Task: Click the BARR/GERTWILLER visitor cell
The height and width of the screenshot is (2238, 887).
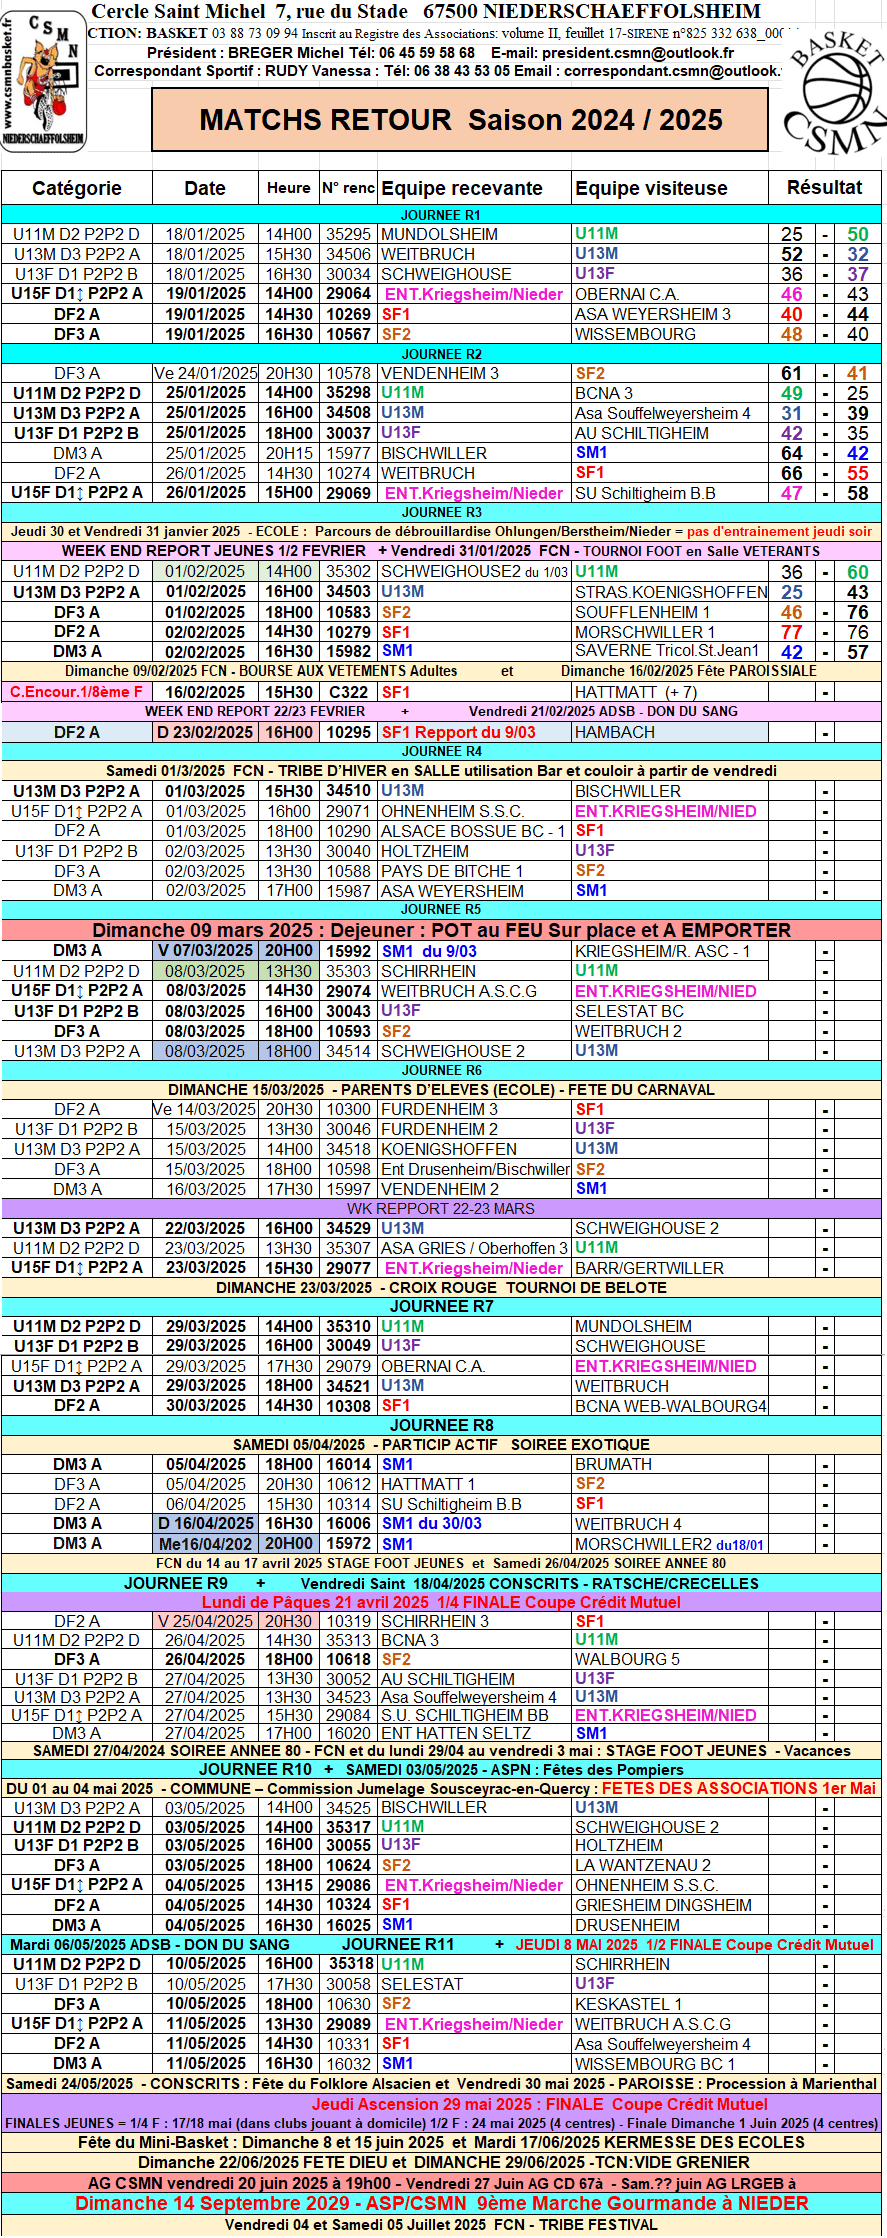Action: [x=671, y=1268]
